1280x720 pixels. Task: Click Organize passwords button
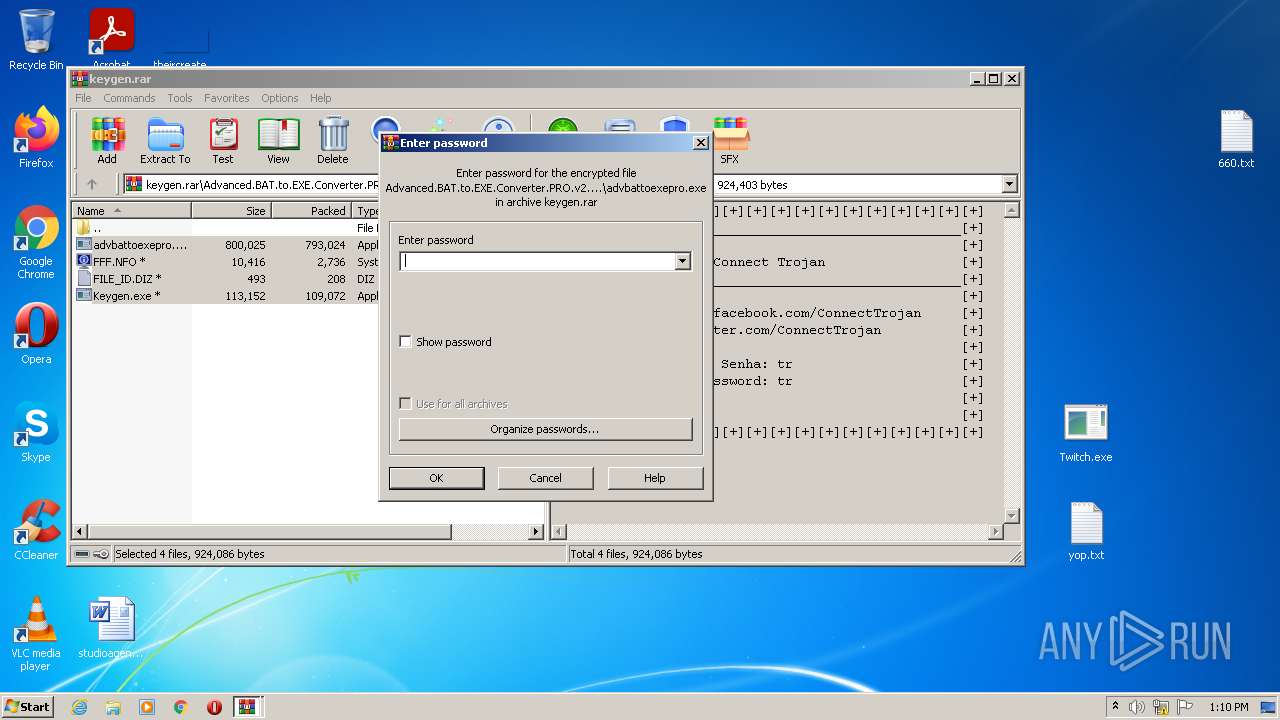click(x=545, y=429)
